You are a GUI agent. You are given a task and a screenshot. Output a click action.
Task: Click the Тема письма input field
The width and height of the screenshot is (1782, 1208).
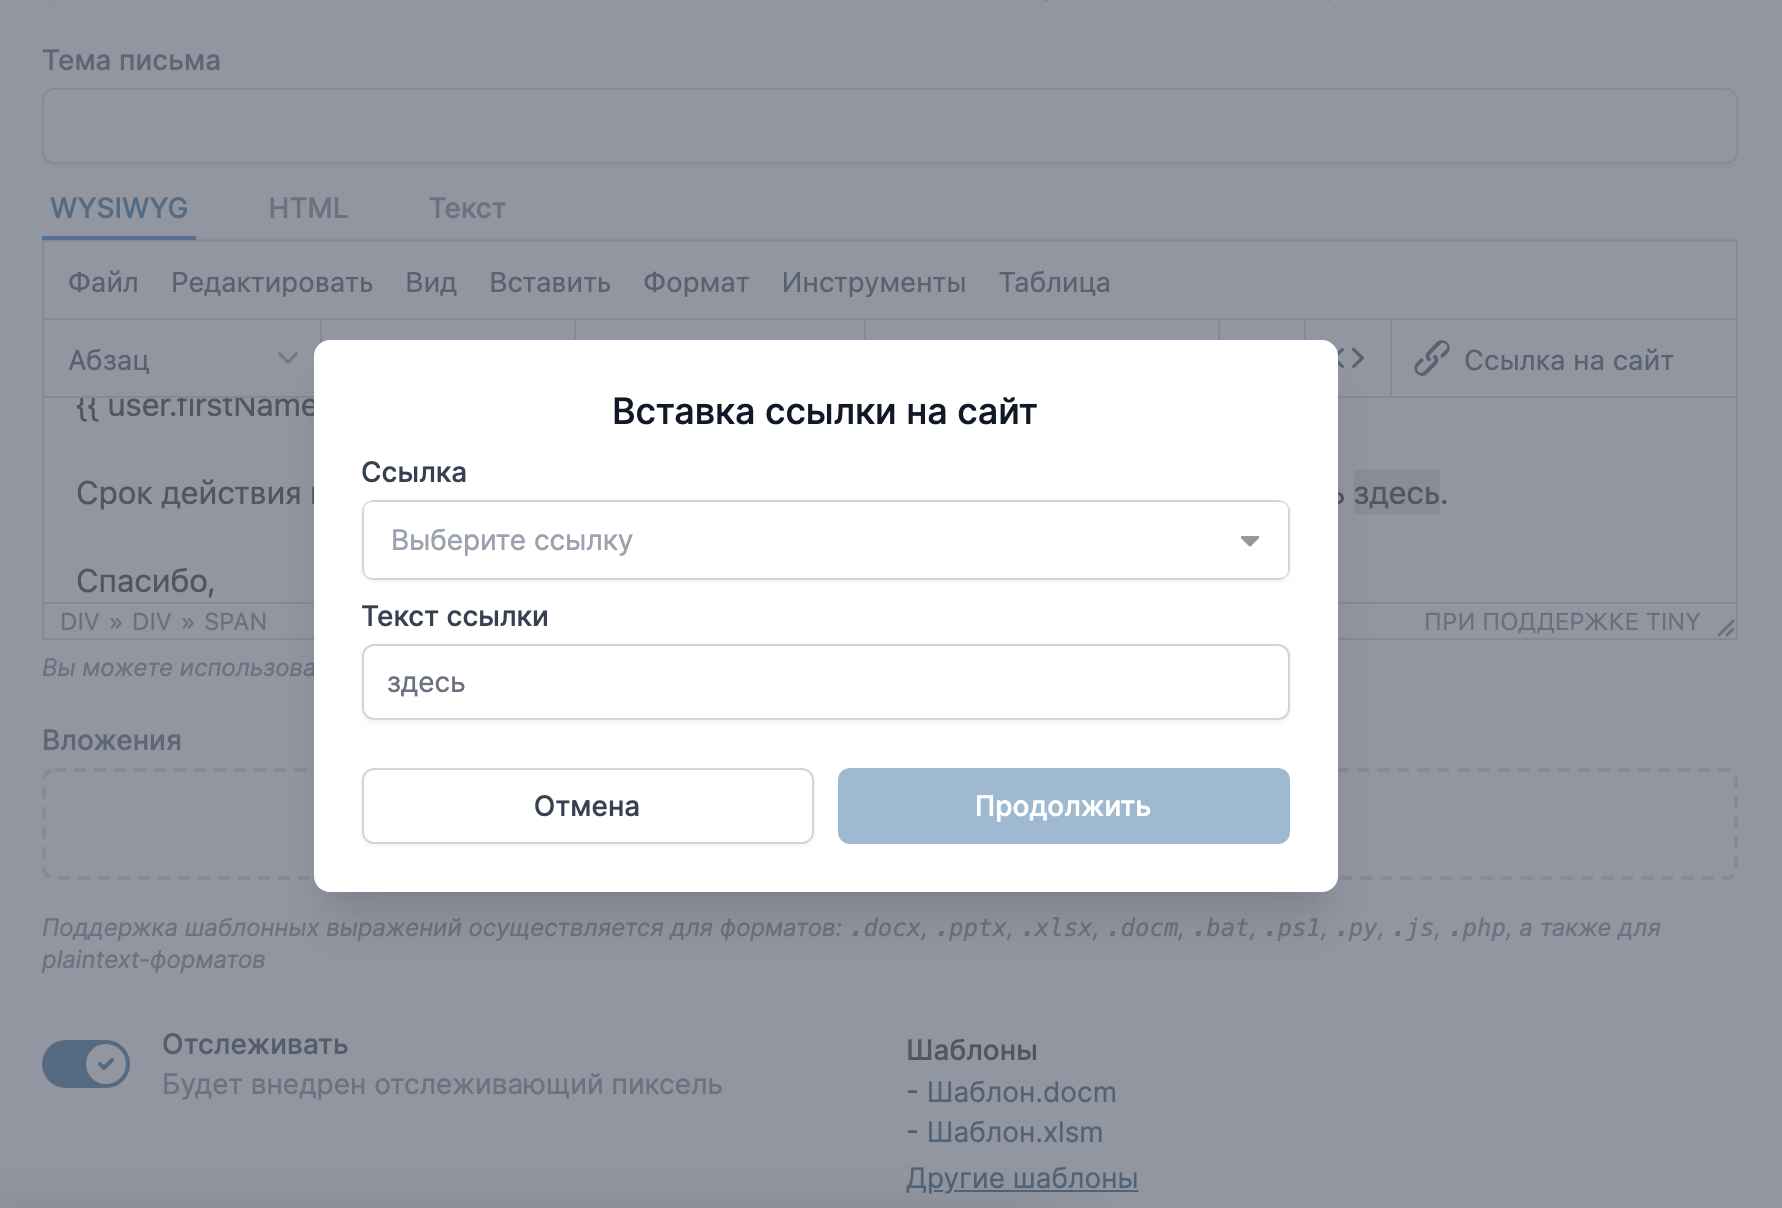[x=889, y=125]
